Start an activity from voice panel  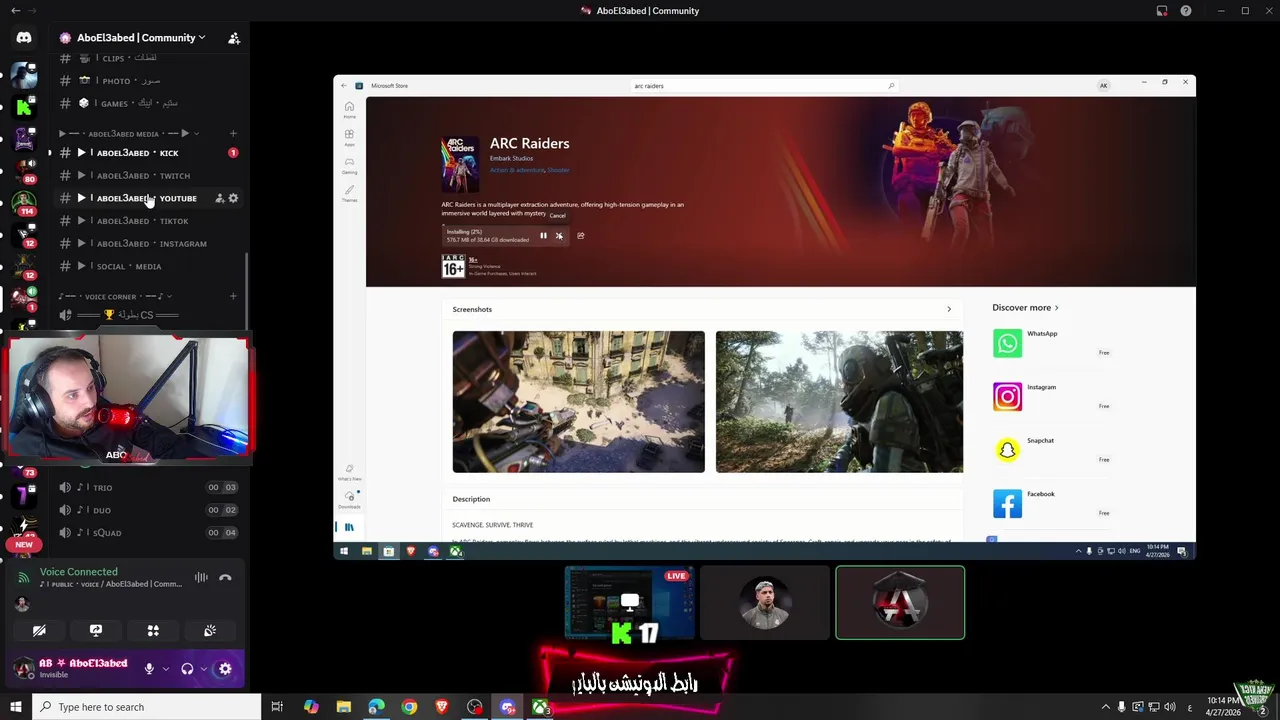153,631
